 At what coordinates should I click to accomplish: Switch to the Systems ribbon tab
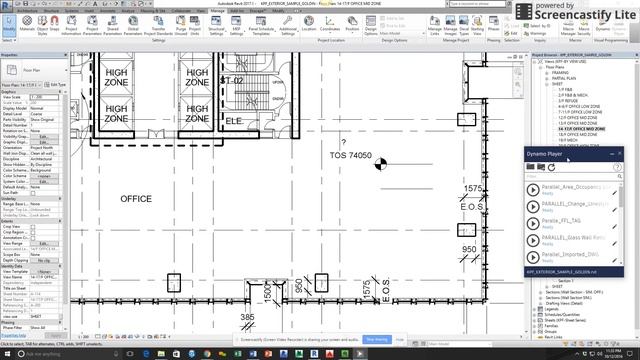[x=72, y=11]
